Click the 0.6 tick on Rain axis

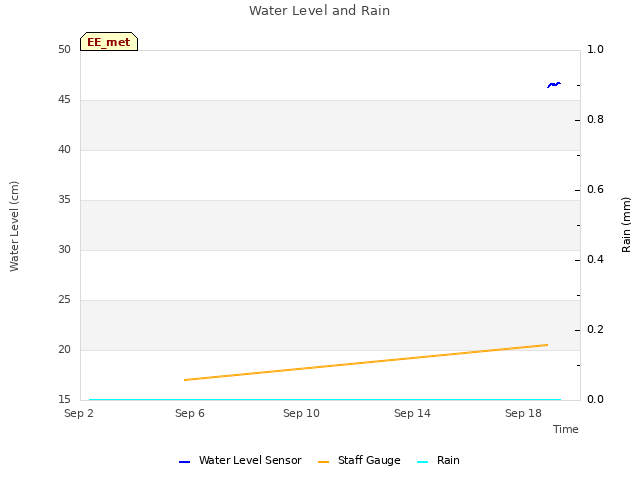(x=595, y=189)
